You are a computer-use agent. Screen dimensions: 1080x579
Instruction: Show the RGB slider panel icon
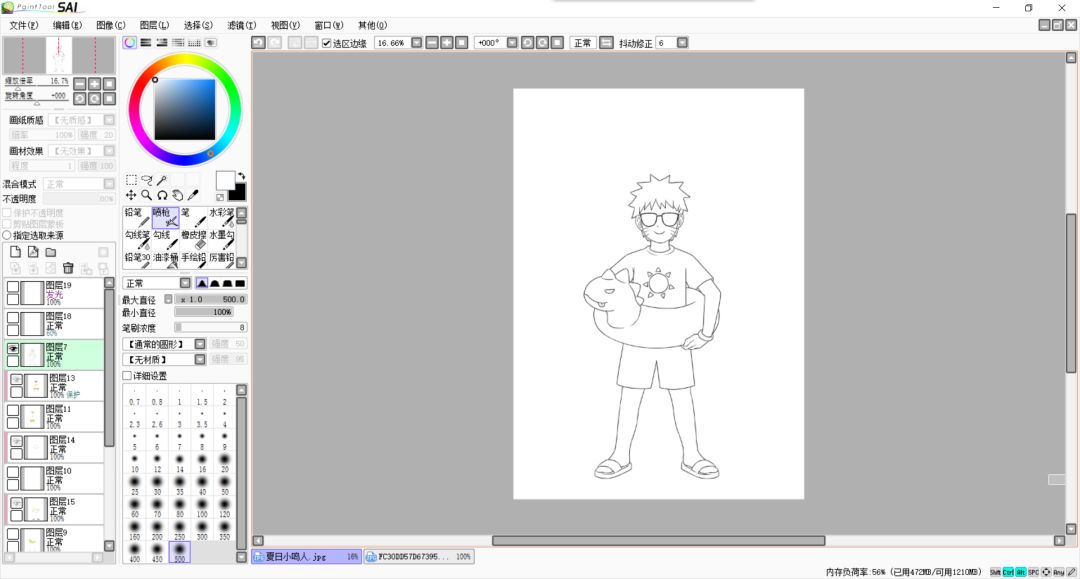145,43
